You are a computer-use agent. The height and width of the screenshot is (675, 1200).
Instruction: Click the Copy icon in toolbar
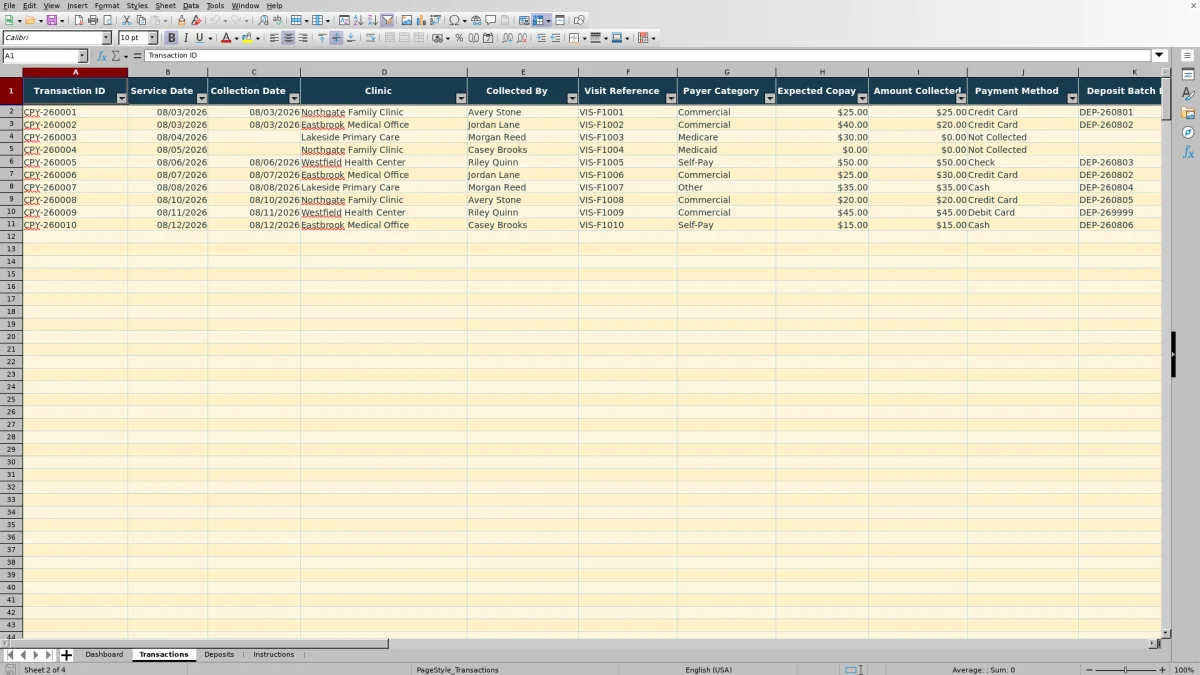point(141,20)
